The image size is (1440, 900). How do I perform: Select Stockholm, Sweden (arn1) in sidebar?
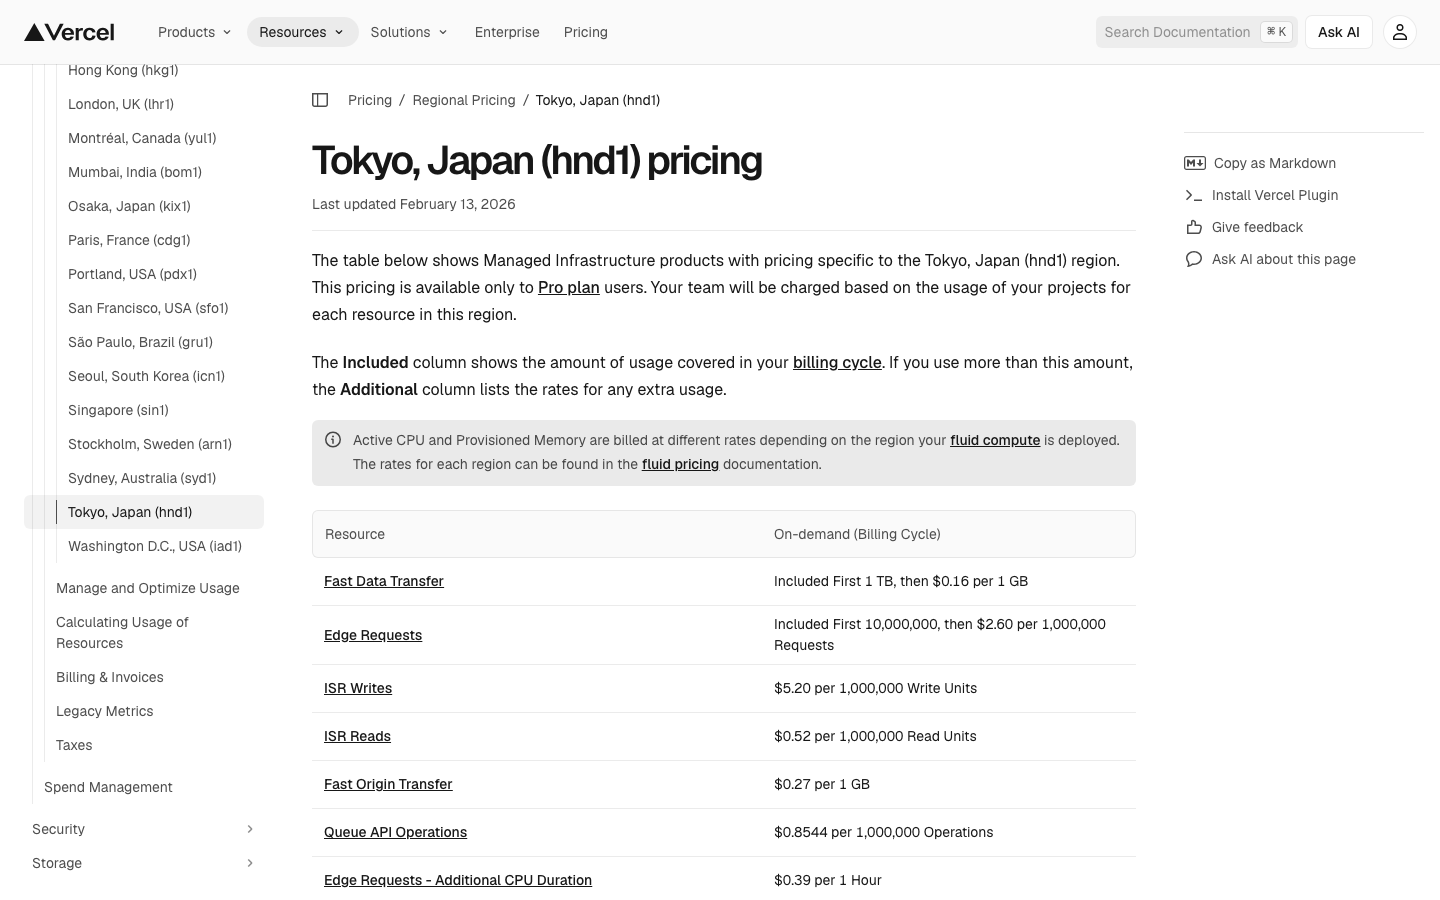tap(150, 444)
